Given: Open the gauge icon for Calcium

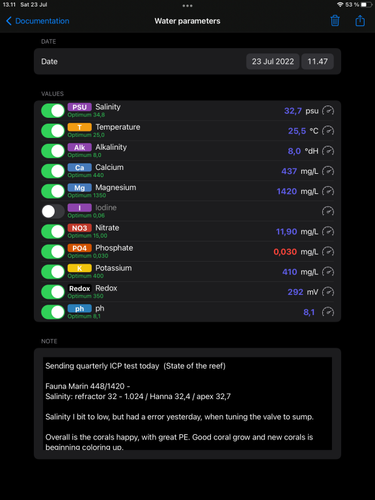Looking at the screenshot, I should click(328, 171).
